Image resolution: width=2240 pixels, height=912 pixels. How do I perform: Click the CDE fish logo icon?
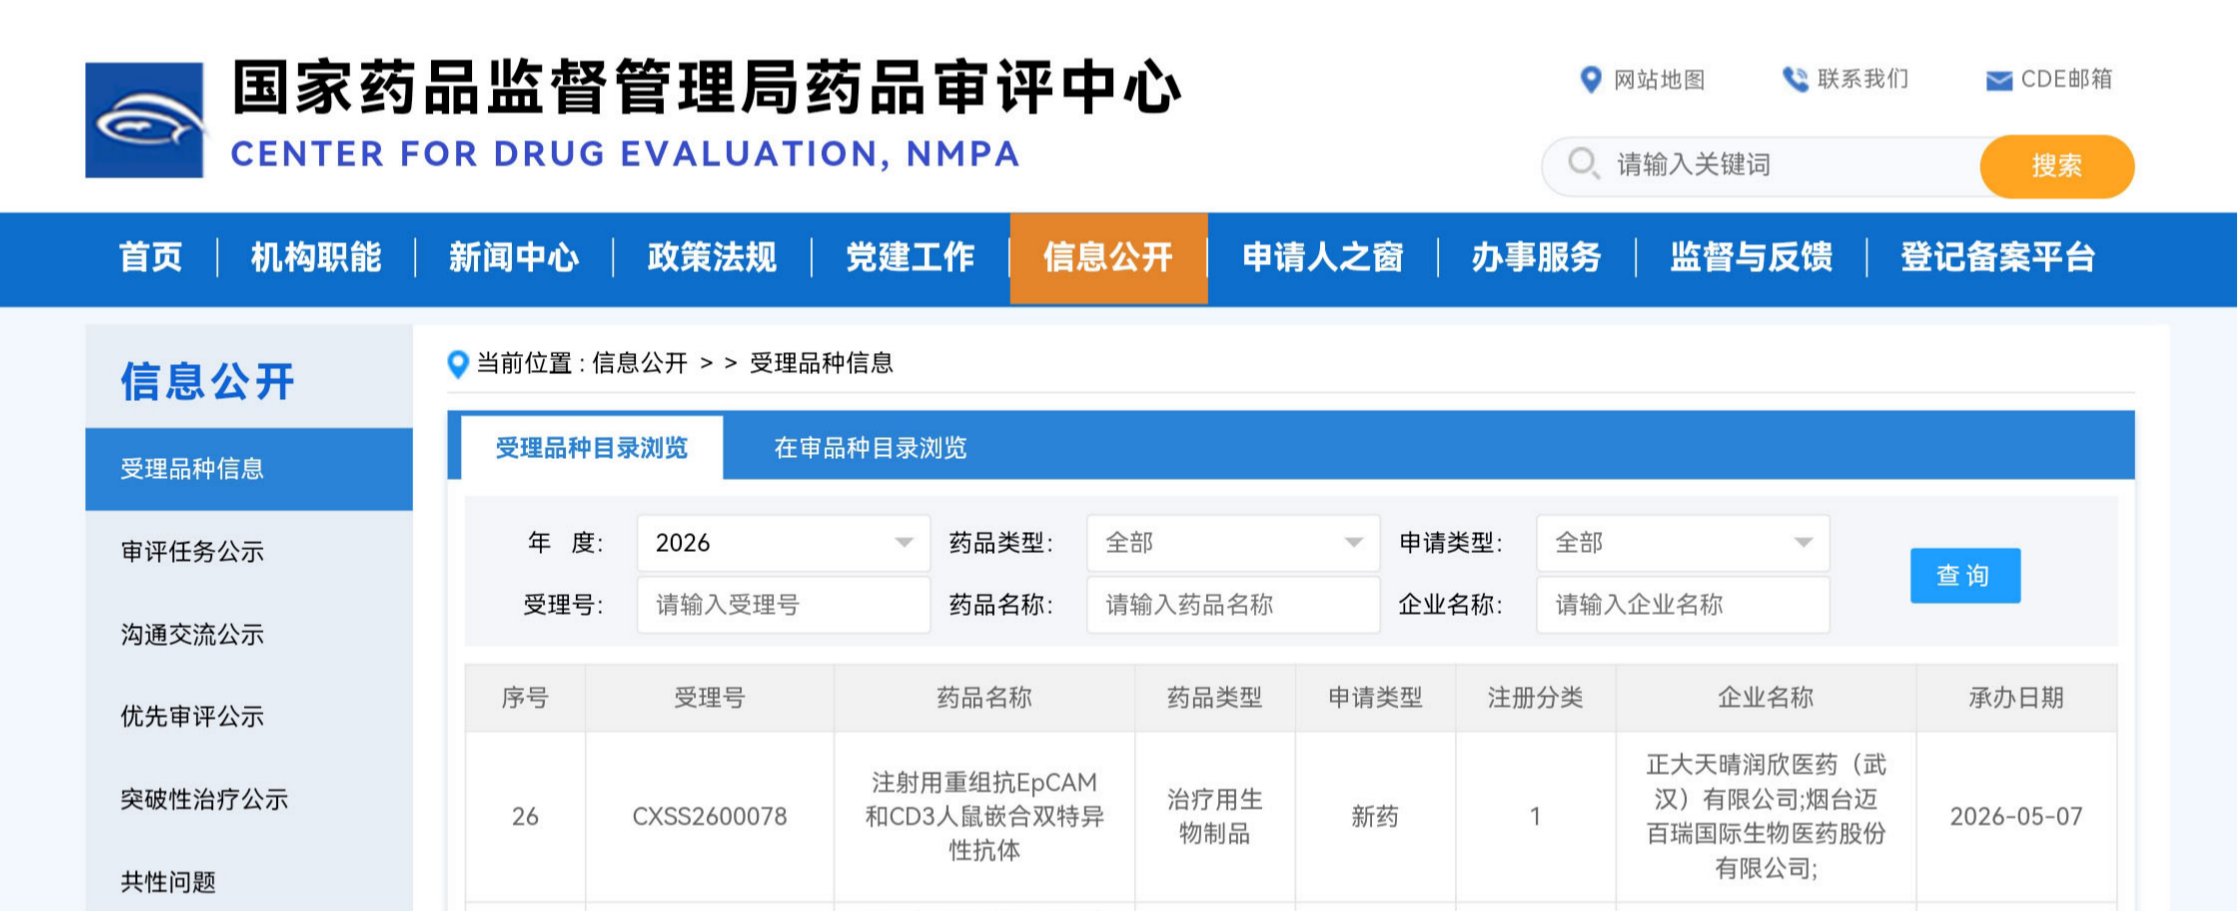pos(145,120)
